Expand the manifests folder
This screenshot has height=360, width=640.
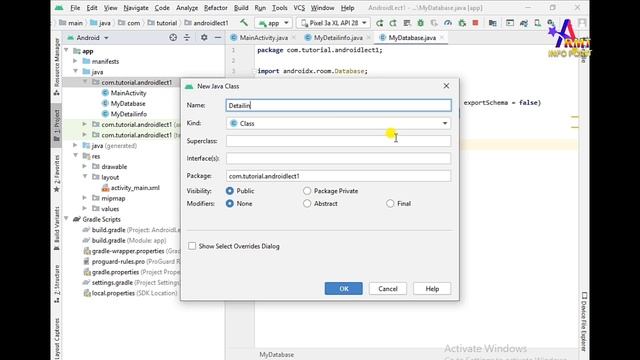(x=76, y=61)
